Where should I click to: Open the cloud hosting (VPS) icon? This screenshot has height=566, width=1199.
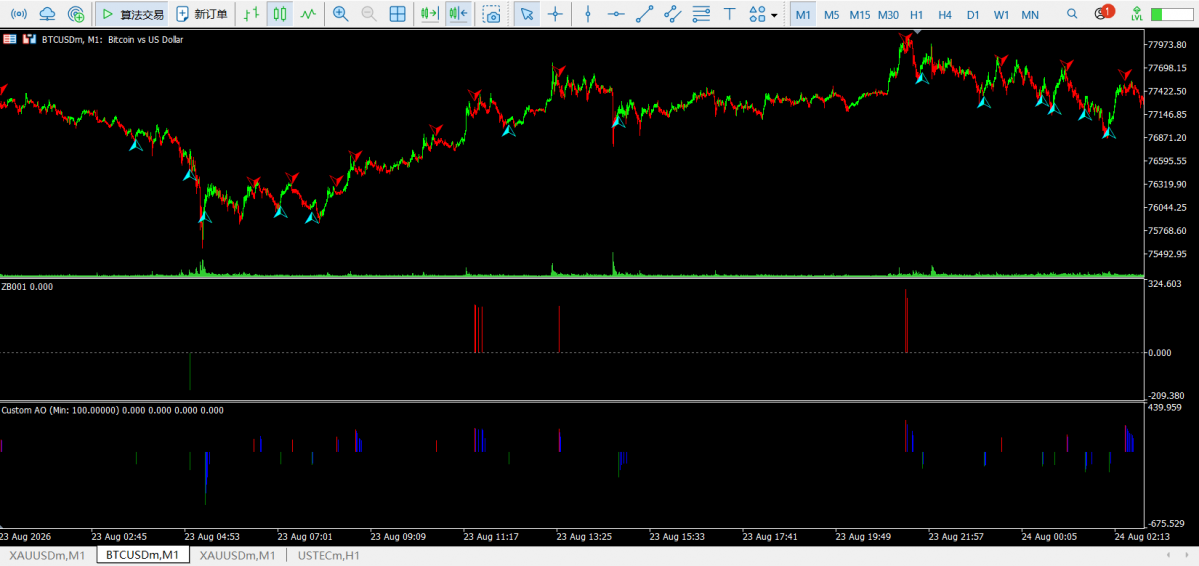(x=47, y=14)
